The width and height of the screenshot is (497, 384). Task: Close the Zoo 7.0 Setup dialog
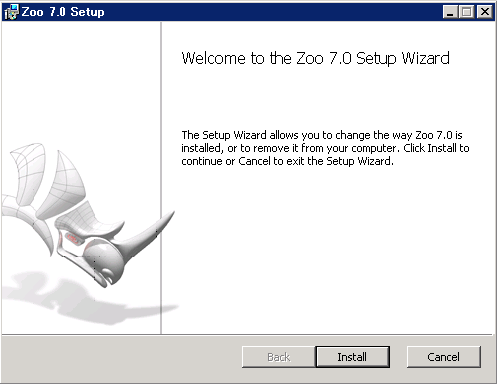coord(485,12)
